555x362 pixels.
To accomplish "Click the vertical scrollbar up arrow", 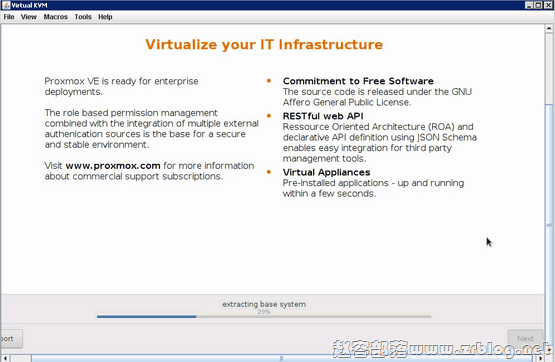I will coord(549,28).
